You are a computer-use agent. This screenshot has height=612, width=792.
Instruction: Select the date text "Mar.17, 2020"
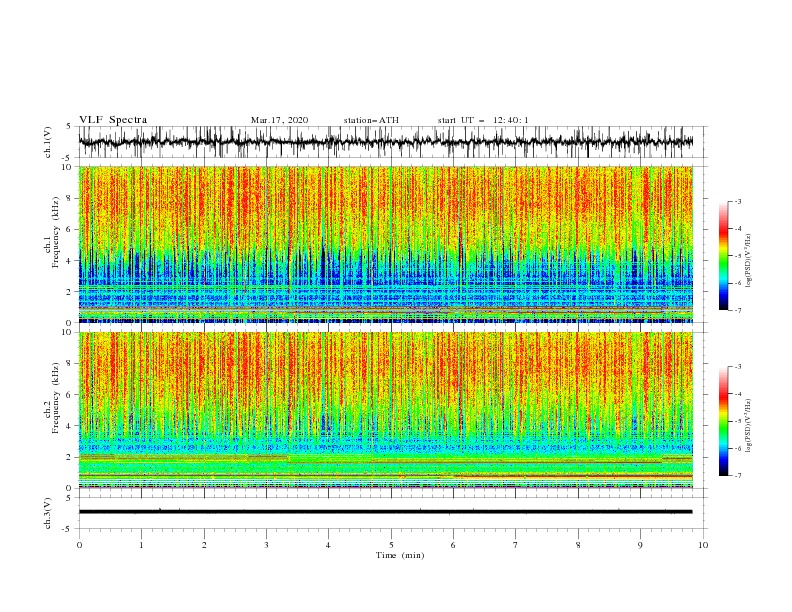pyautogui.click(x=279, y=120)
